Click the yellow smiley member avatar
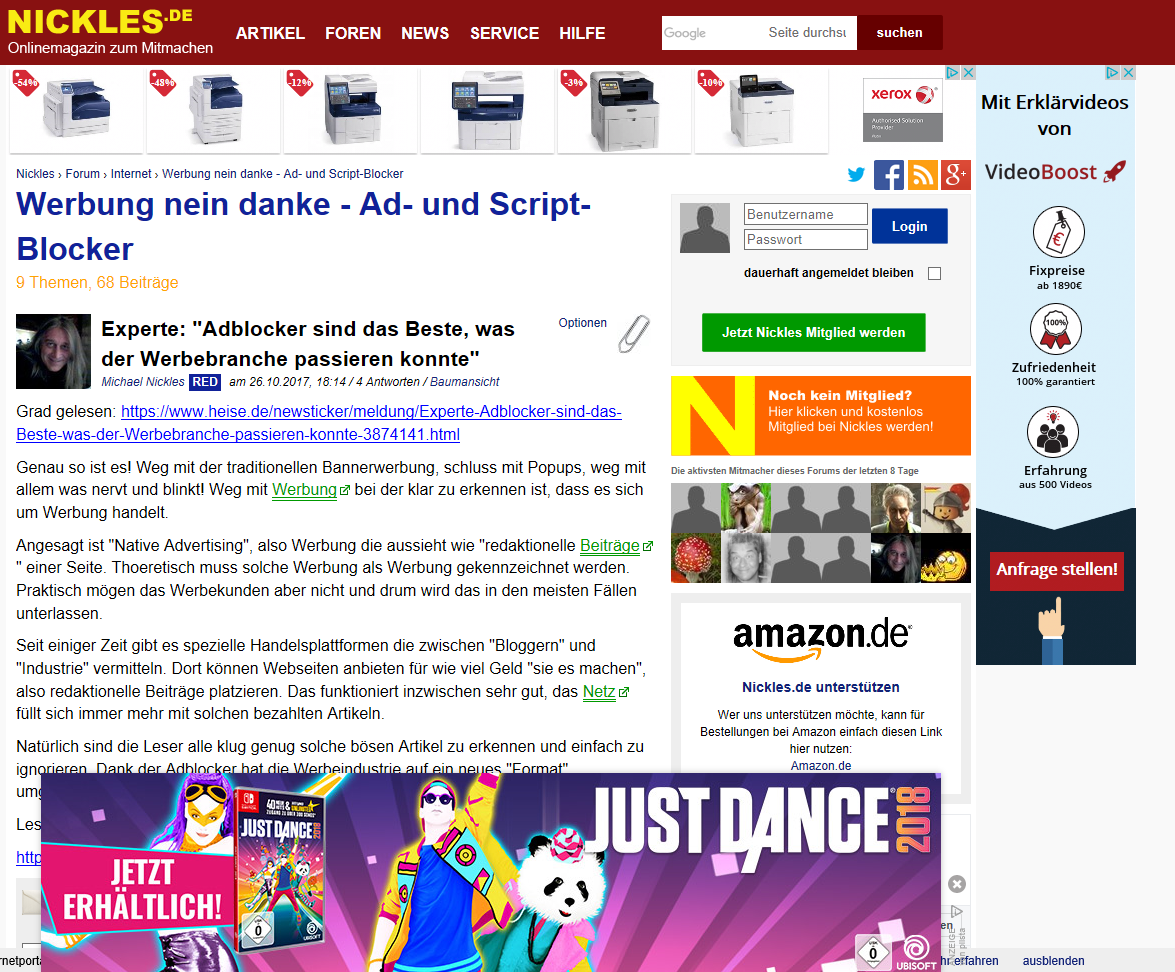The width and height of the screenshot is (1175, 972). click(946, 558)
